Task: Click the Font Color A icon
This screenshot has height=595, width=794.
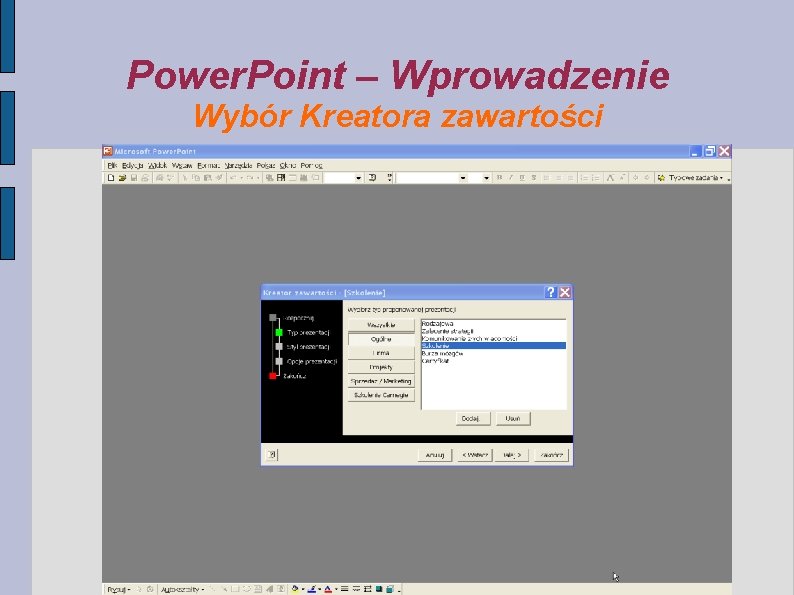Action: (x=328, y=589)
